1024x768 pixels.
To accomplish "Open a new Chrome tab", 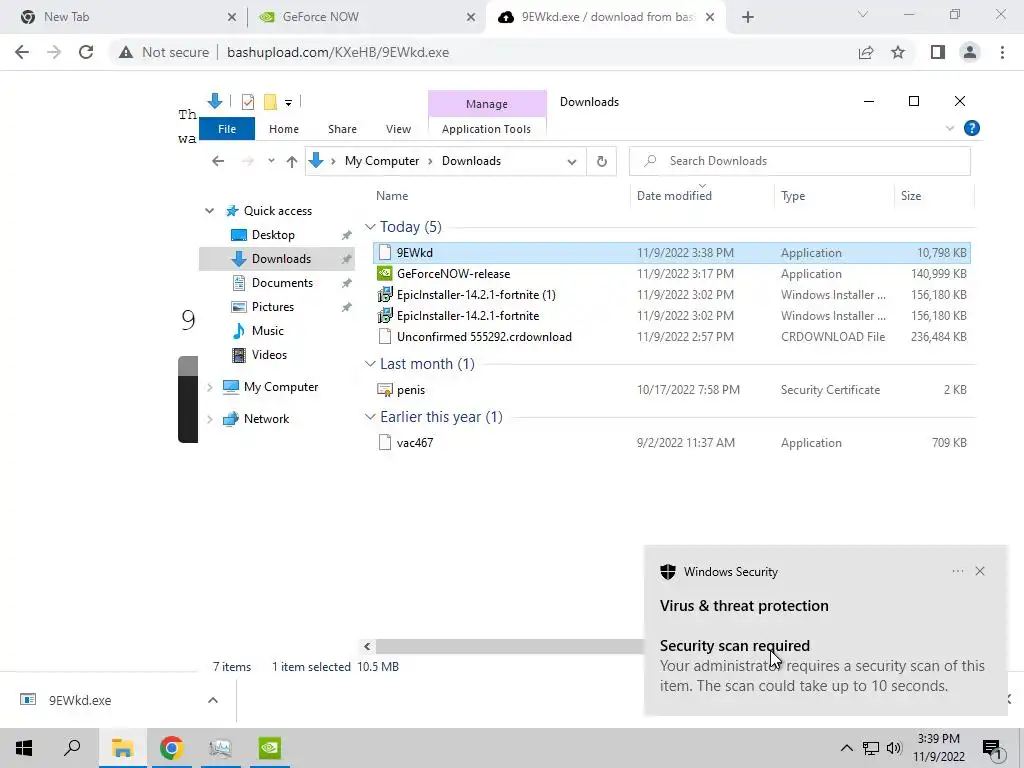I will pos(748,17).
